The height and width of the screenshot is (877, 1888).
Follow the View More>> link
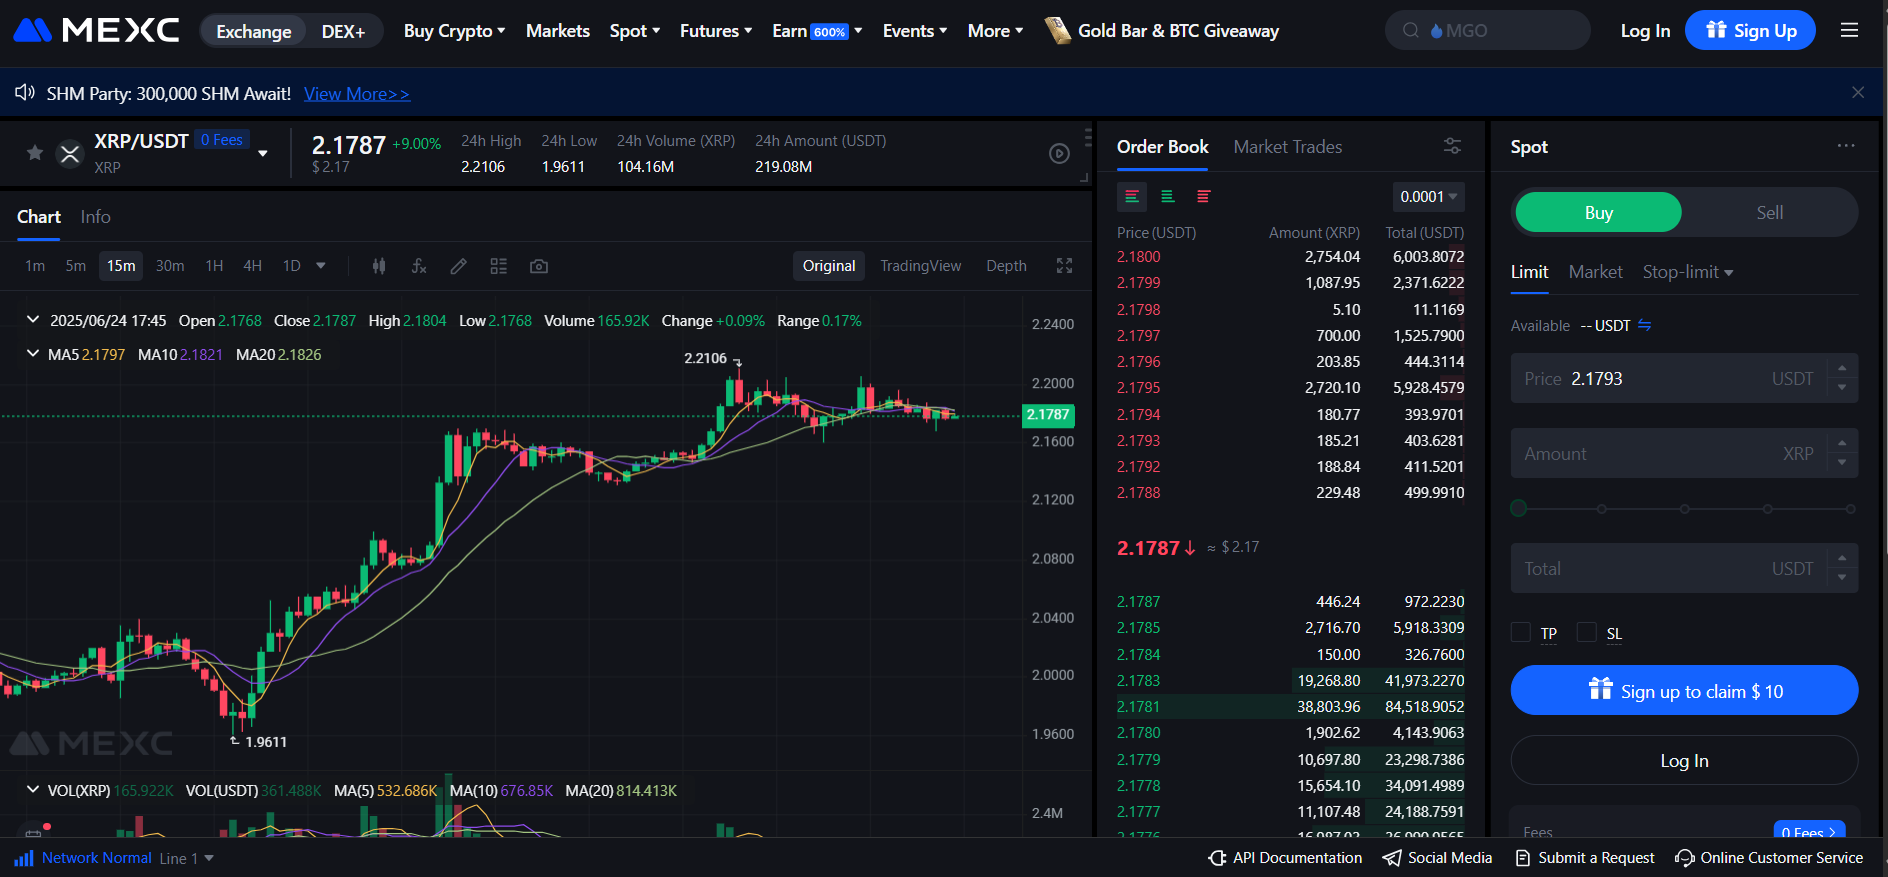click(x=357, y=94)
